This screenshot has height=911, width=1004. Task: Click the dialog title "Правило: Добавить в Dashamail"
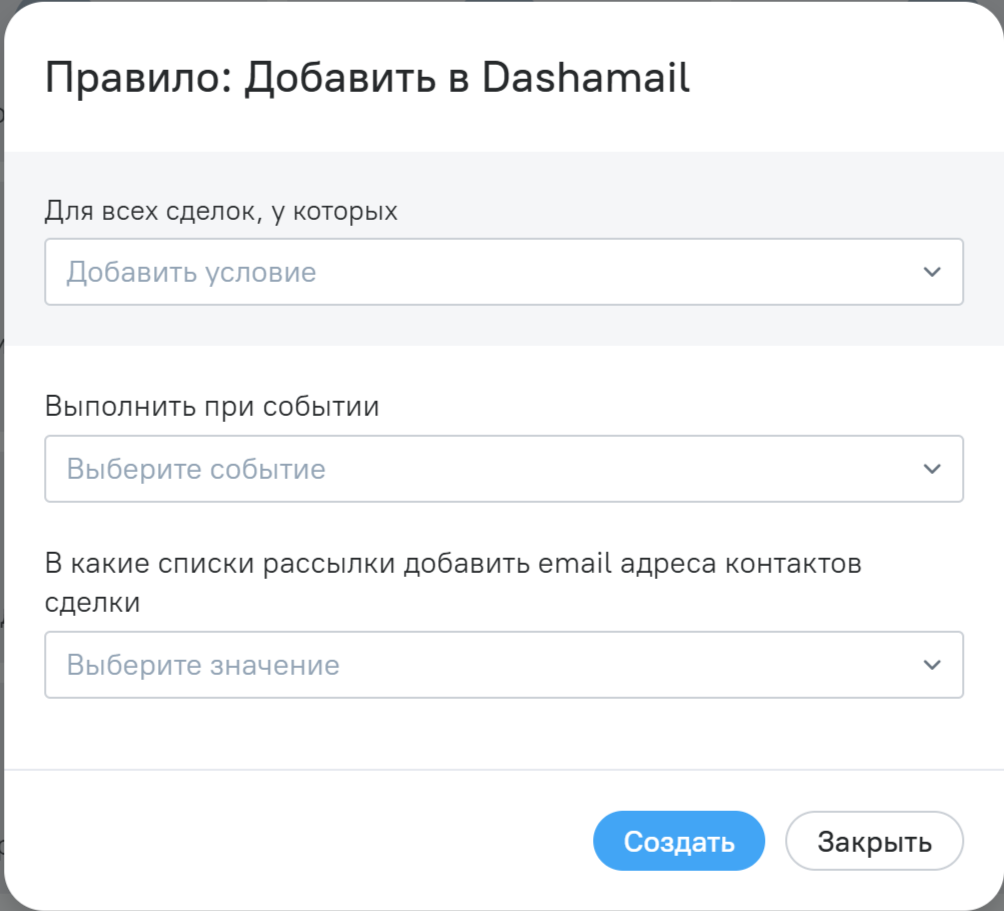[x=367, y=79]
